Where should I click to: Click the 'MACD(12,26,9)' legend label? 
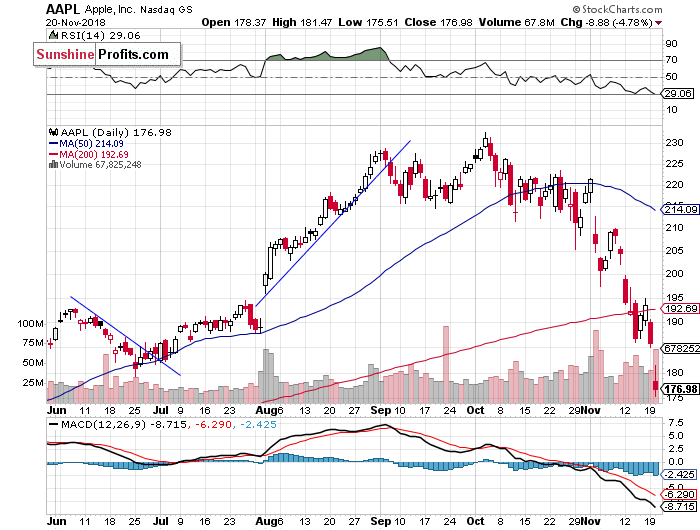click(104, 424)
